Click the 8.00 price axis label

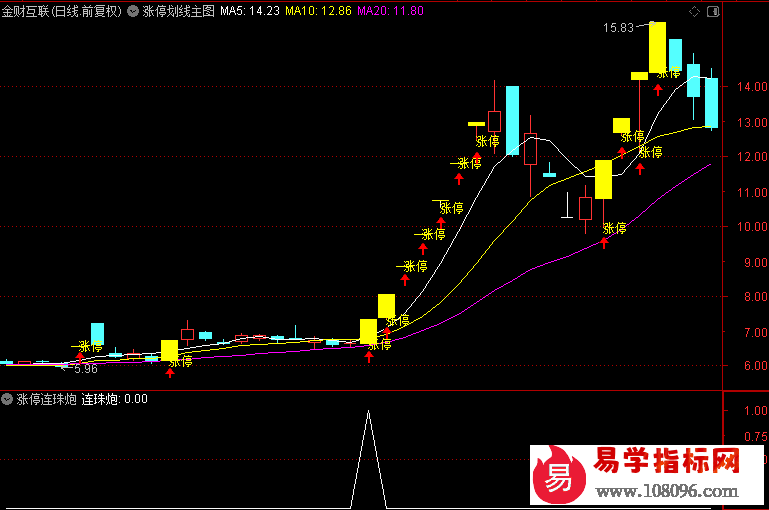click(756, 297)
